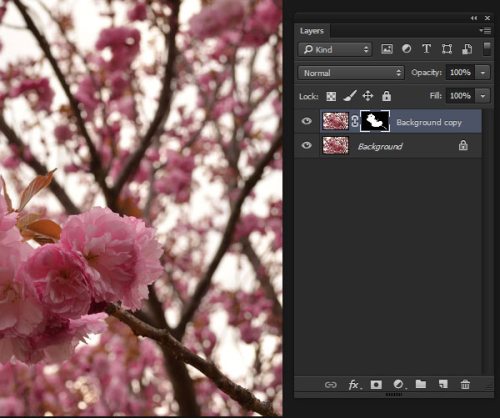Lock position move icon

pos(368,96)
